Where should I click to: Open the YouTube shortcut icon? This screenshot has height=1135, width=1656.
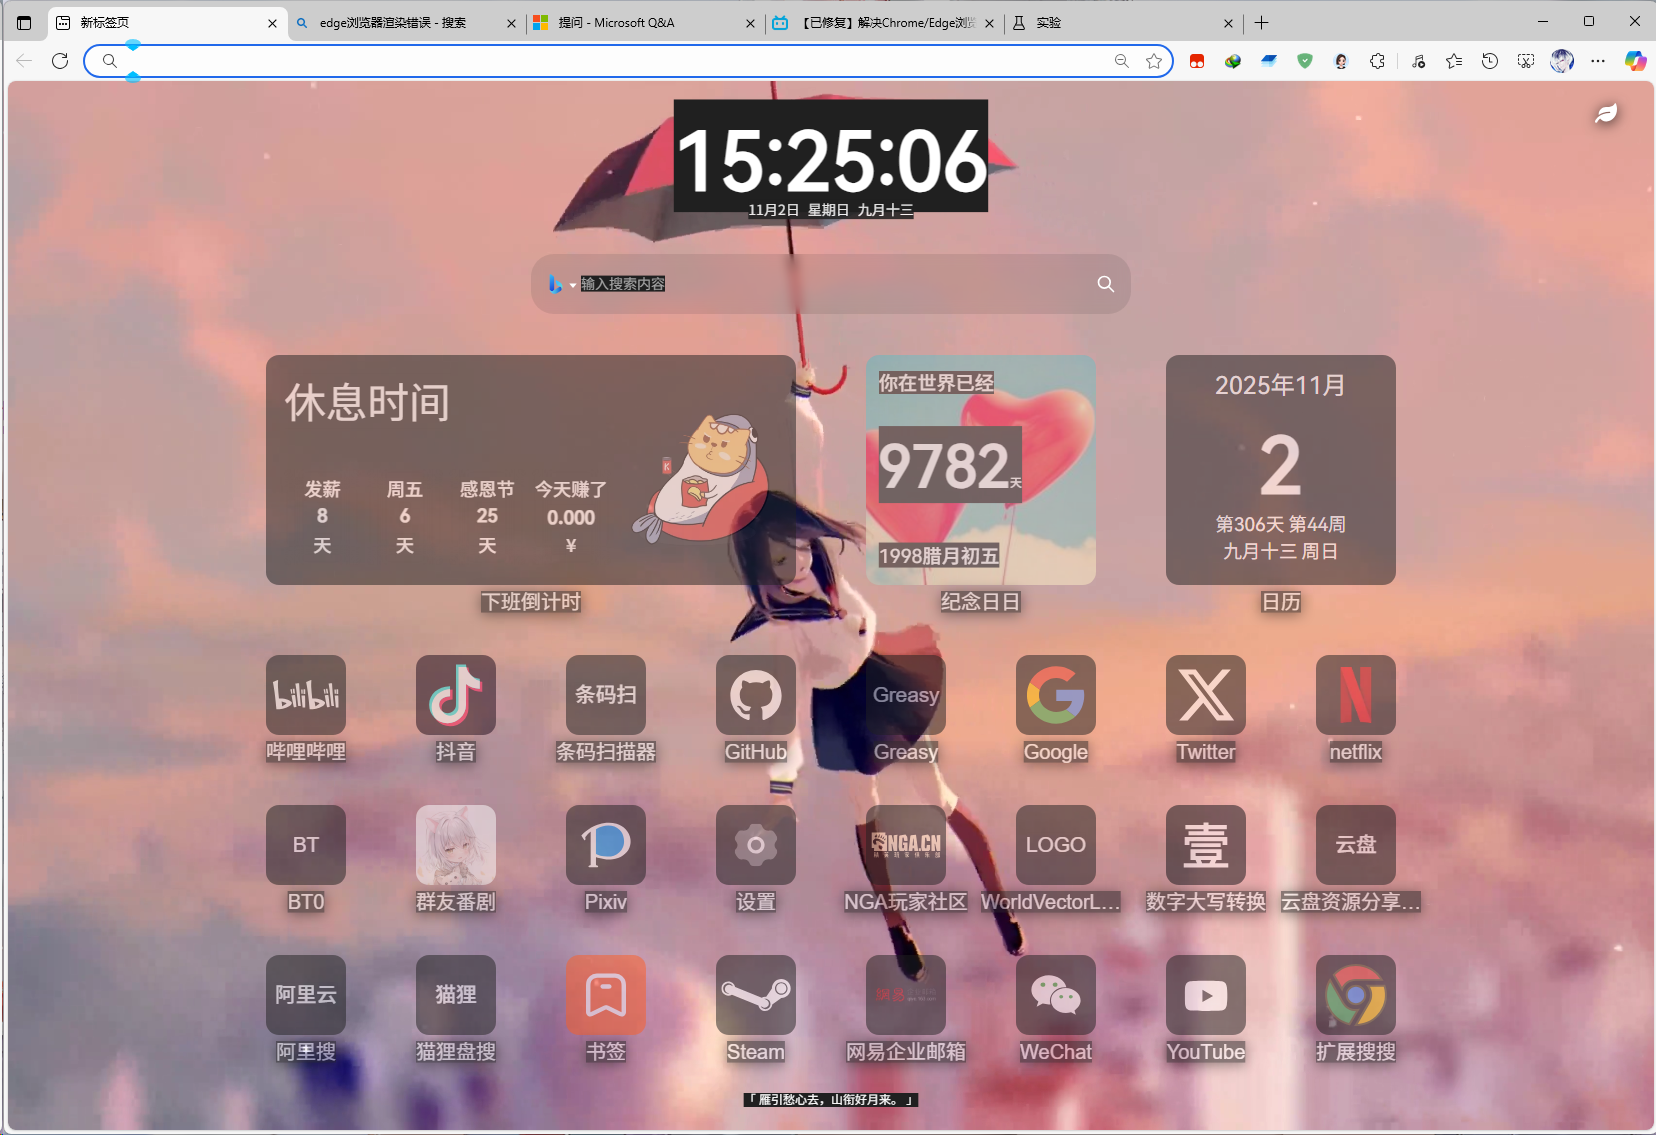coord(1206,995)
